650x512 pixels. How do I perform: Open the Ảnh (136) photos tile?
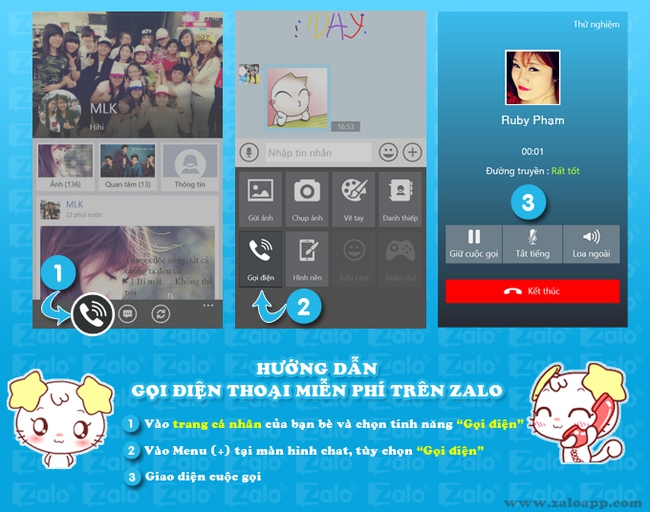click(x=65, y=167)
